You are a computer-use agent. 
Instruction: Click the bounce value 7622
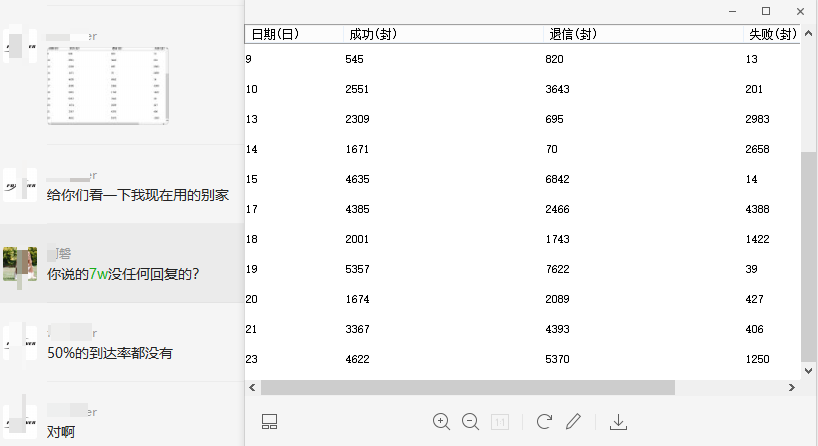[x=557, y=269]
